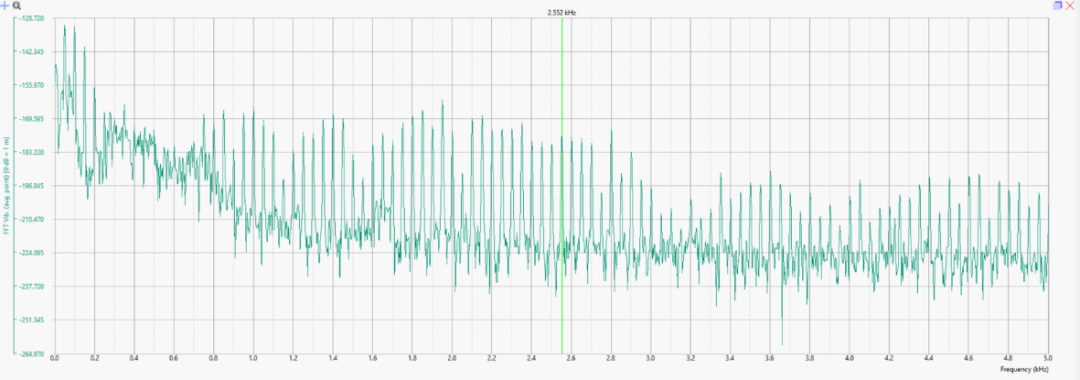Click the 4.0 tick on frequency axis
Screen dimensions: 1080x380
pyautogui.click(x=849, y=359)
